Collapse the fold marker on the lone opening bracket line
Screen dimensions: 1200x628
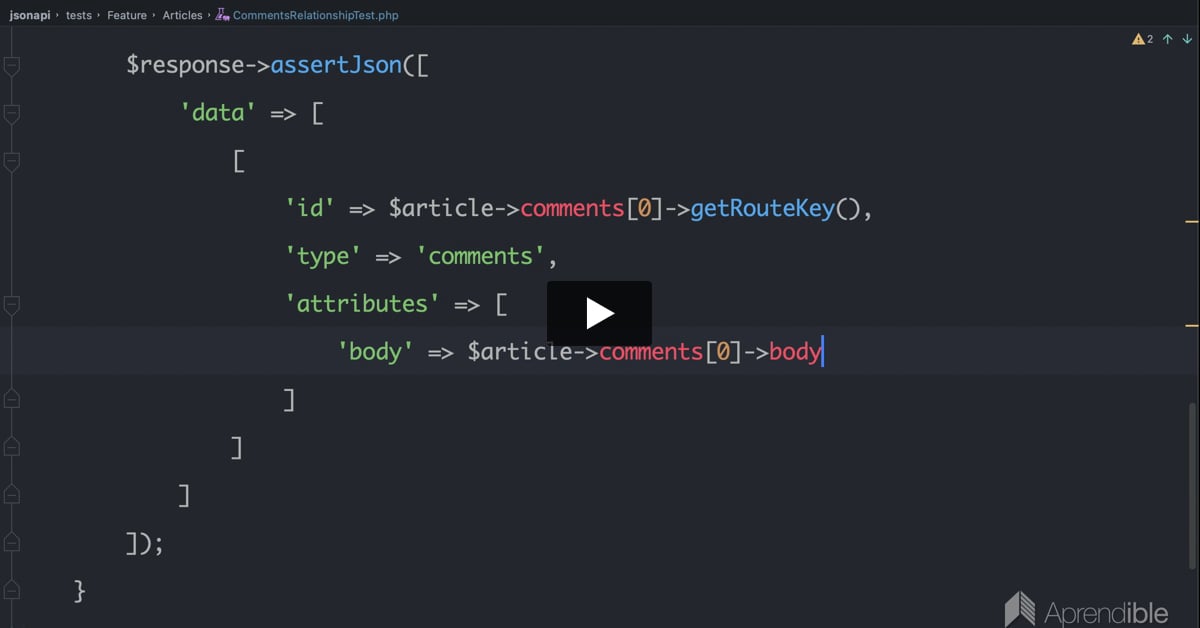[x=12, y=162]
